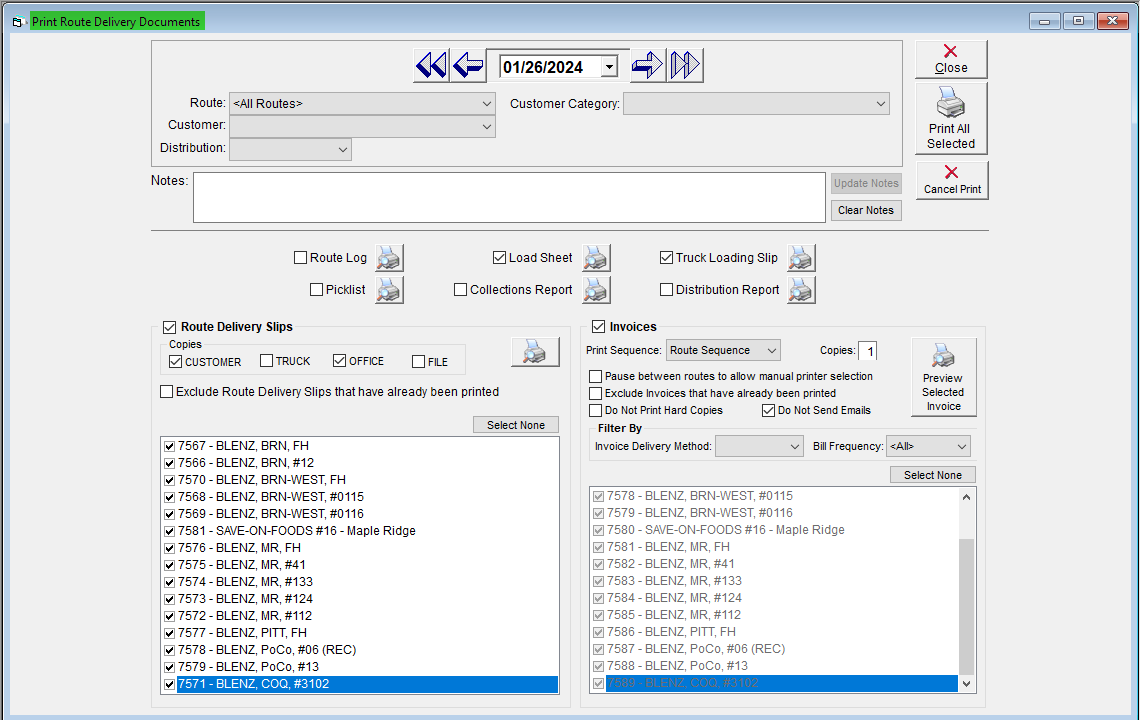The height and width of the screenshot is (720, 1140).
Task: Preview the Picklist report
Action: (x=389, y=289)
